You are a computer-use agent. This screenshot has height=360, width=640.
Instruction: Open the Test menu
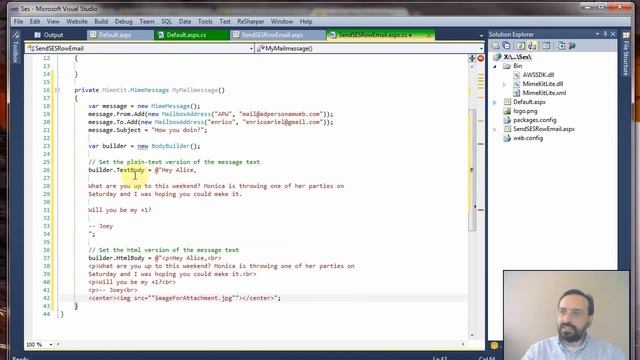pyautogui.click(x=225, y=22)
